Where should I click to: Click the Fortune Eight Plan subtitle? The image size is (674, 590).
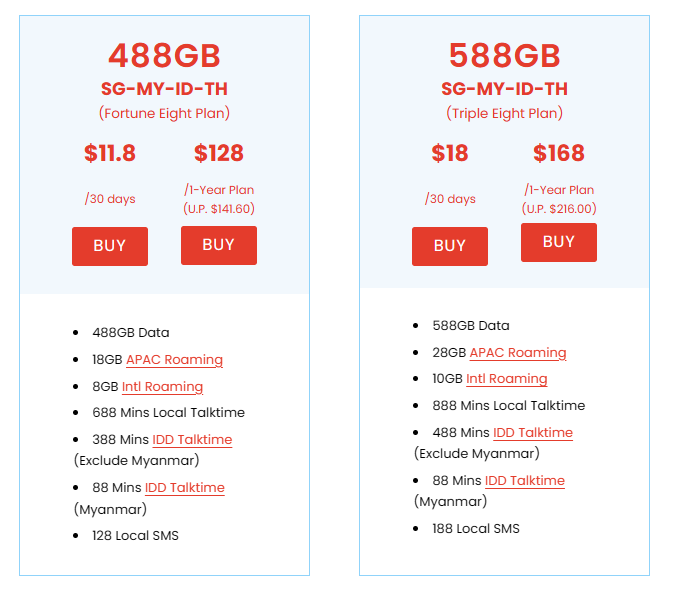coord(164,113)
